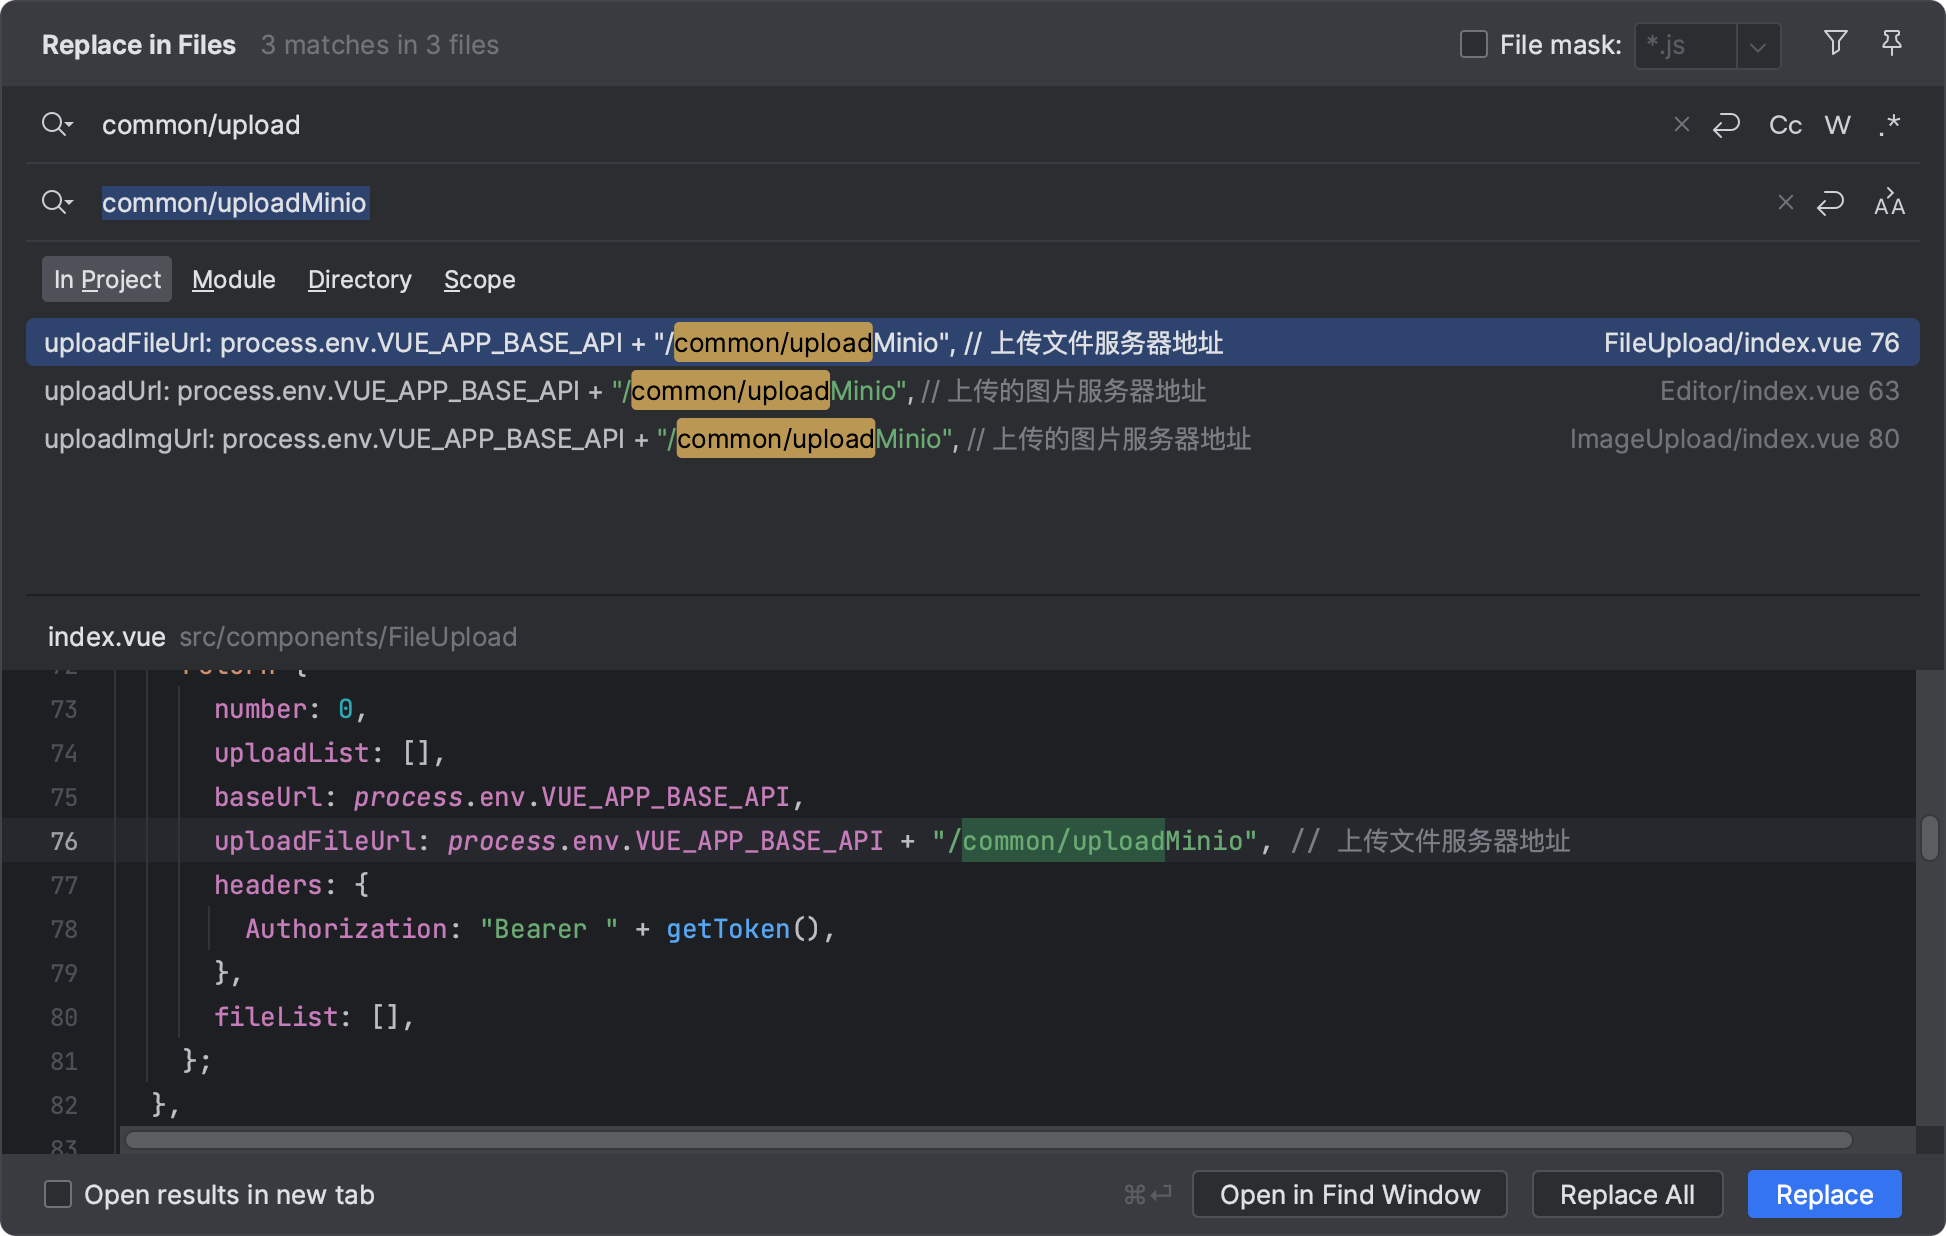Click the index.vue preview file name
The image size is (1946, 1236).
pos(107,636)
